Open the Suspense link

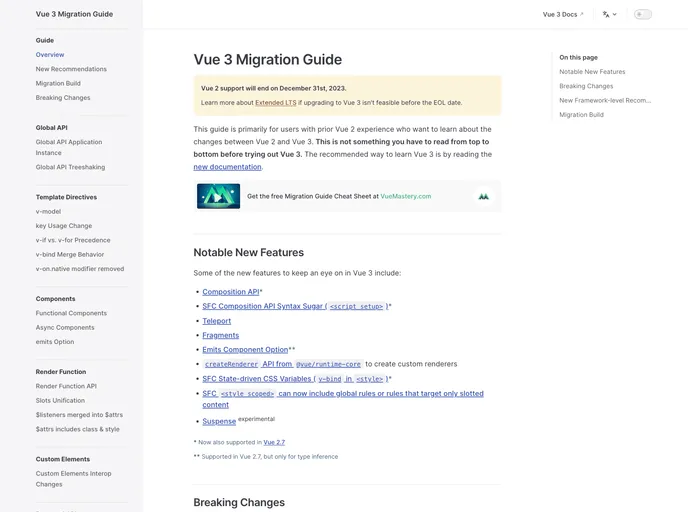(x=219, y=422)
